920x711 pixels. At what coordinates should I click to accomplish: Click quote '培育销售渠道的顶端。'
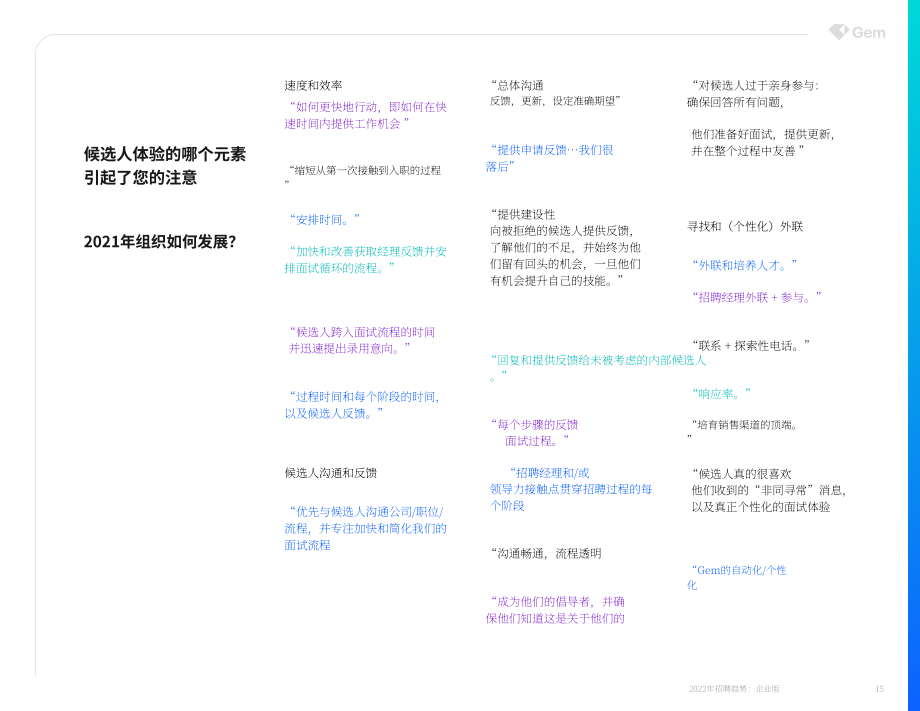[x=742, y=430]
